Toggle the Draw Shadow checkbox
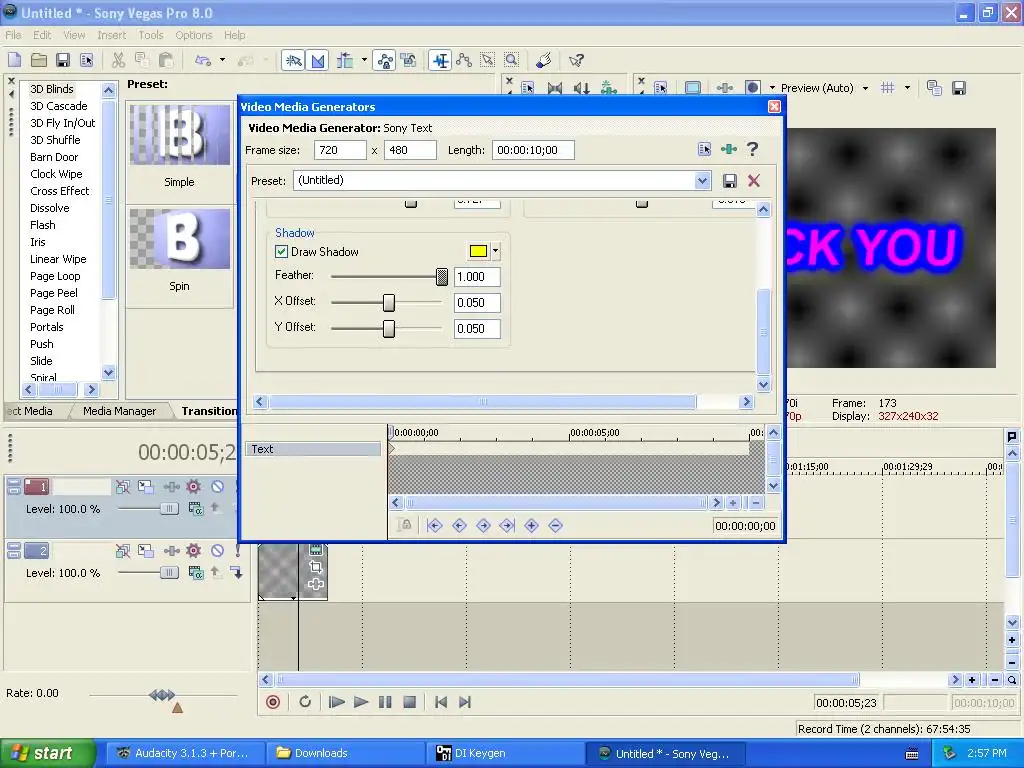1024x768 pixels. 281,251
